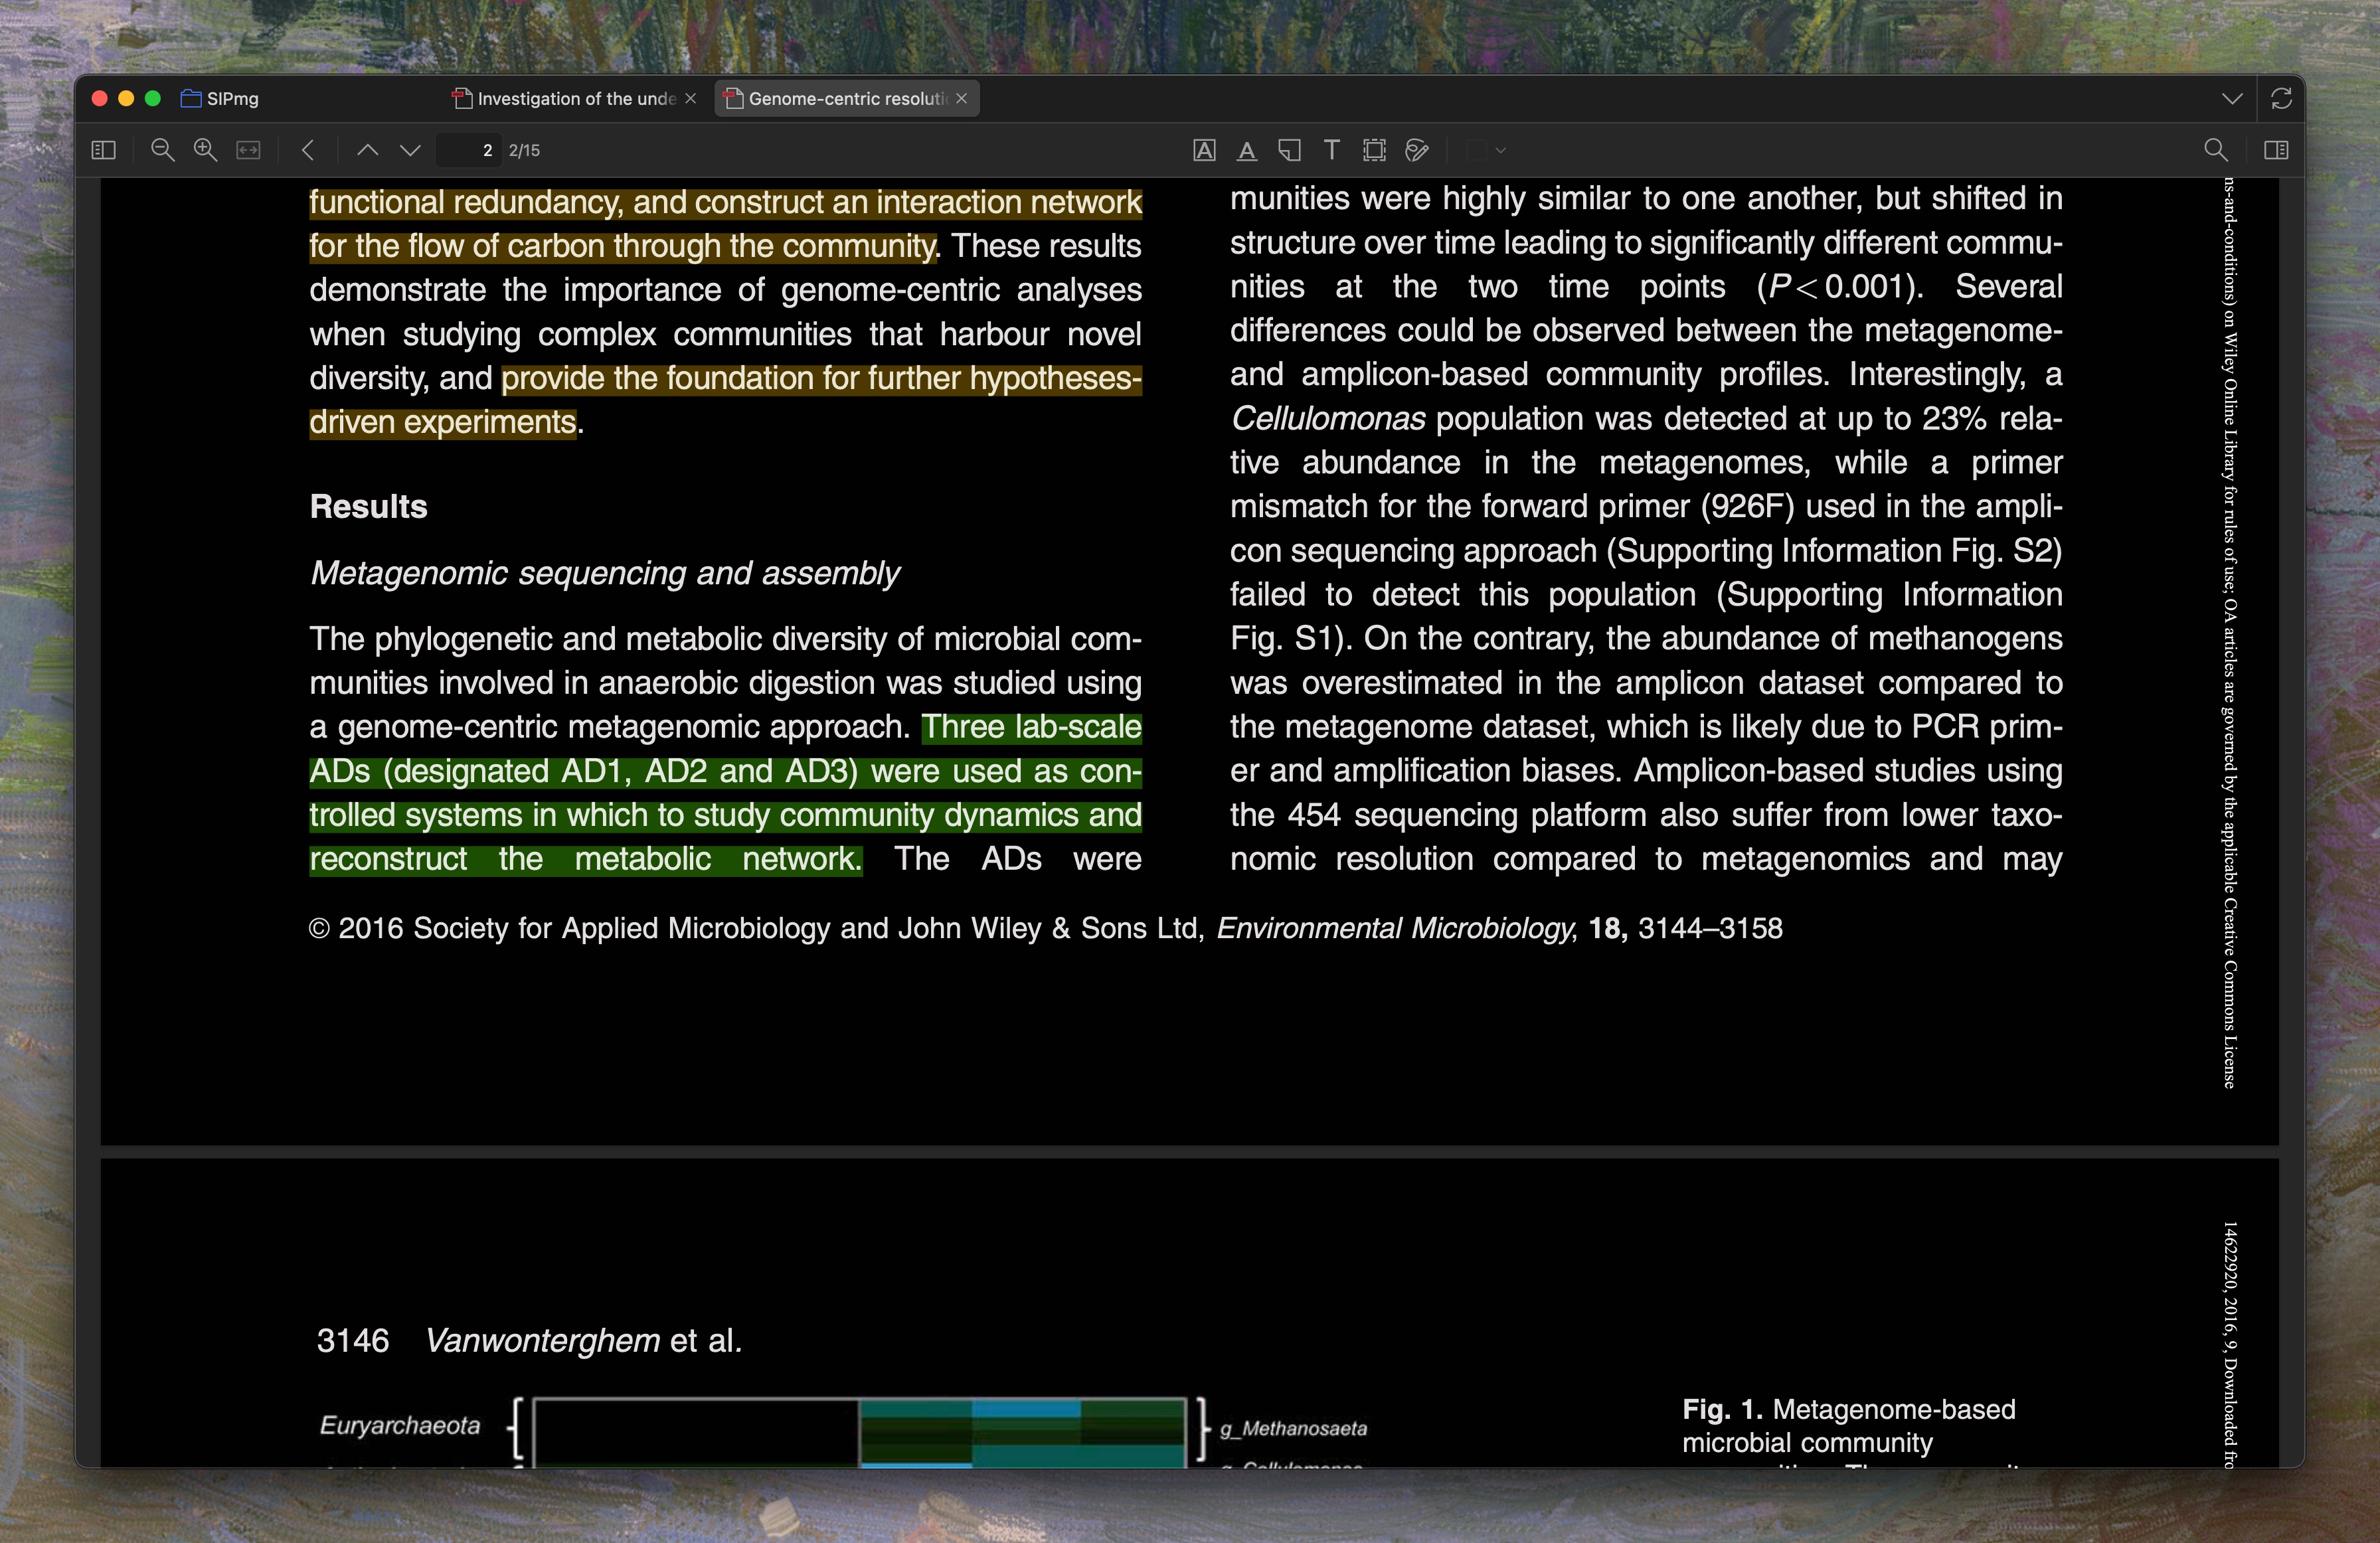Toggle the left sidebar panel
The image size is (2380, 1543).
pos(104,150)
